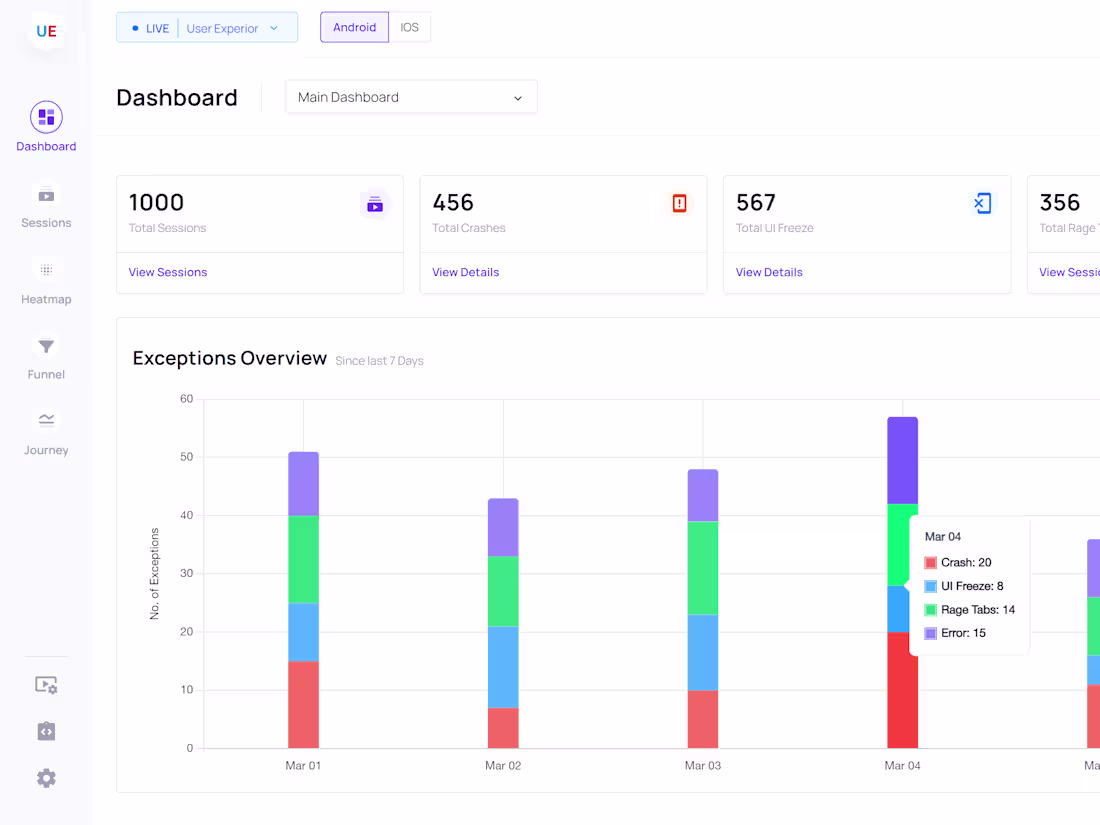Click View Sessions under Total Sessions
Viewport: 1100px width, 825px height.
tap(168, 272)
